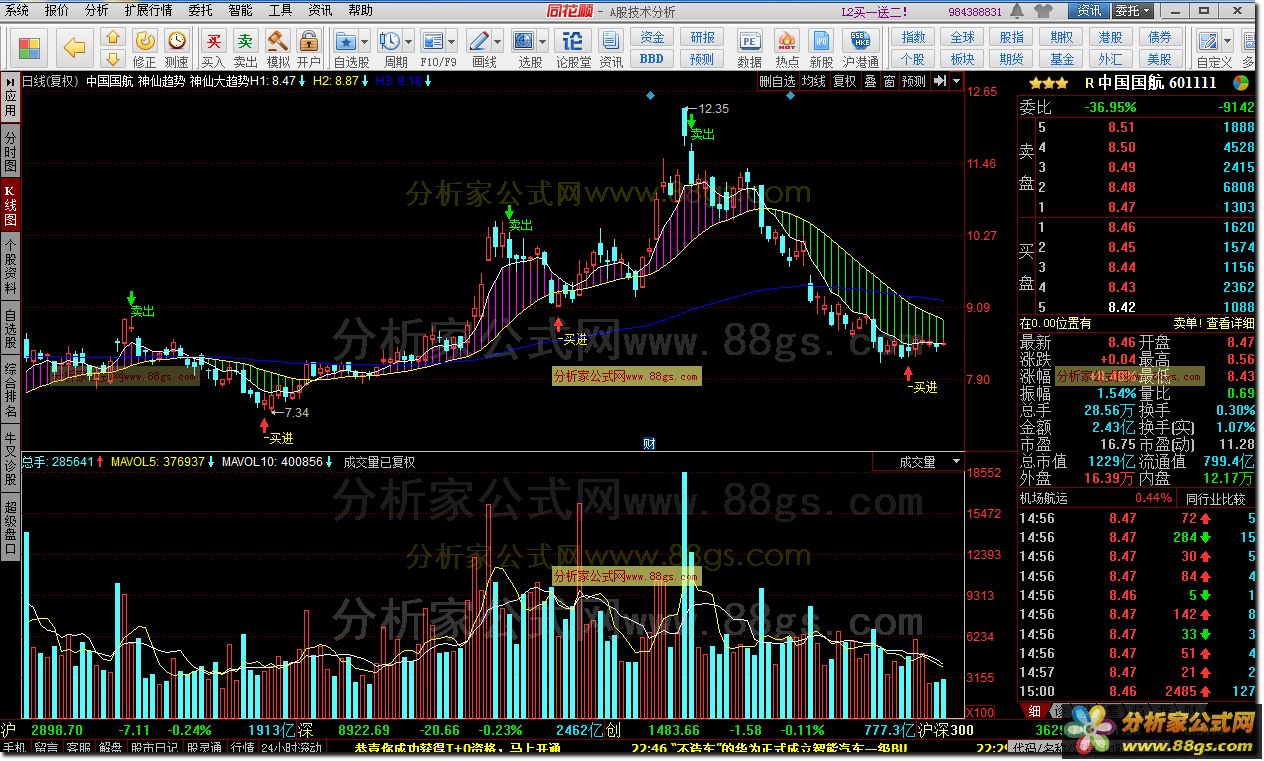The width and height of the screenshot is (1264, 761).
Task: Collapse side panel with the ▶| button
Action: [x=940, y=81]
